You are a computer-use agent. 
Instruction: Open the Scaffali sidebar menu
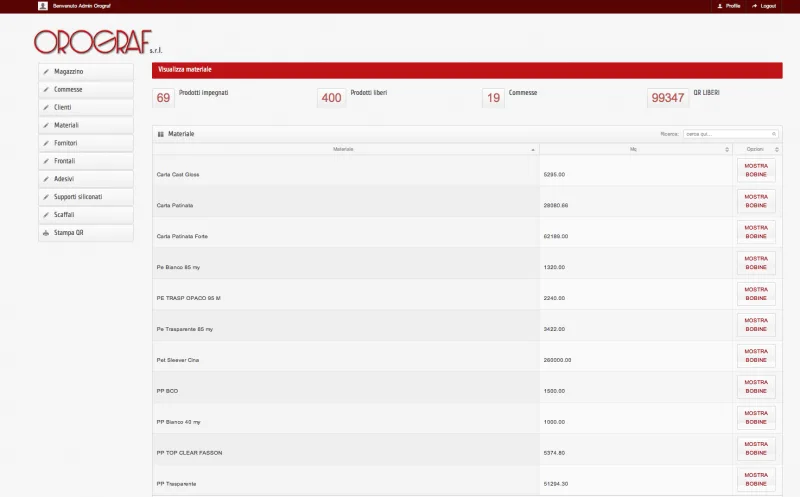86,215
